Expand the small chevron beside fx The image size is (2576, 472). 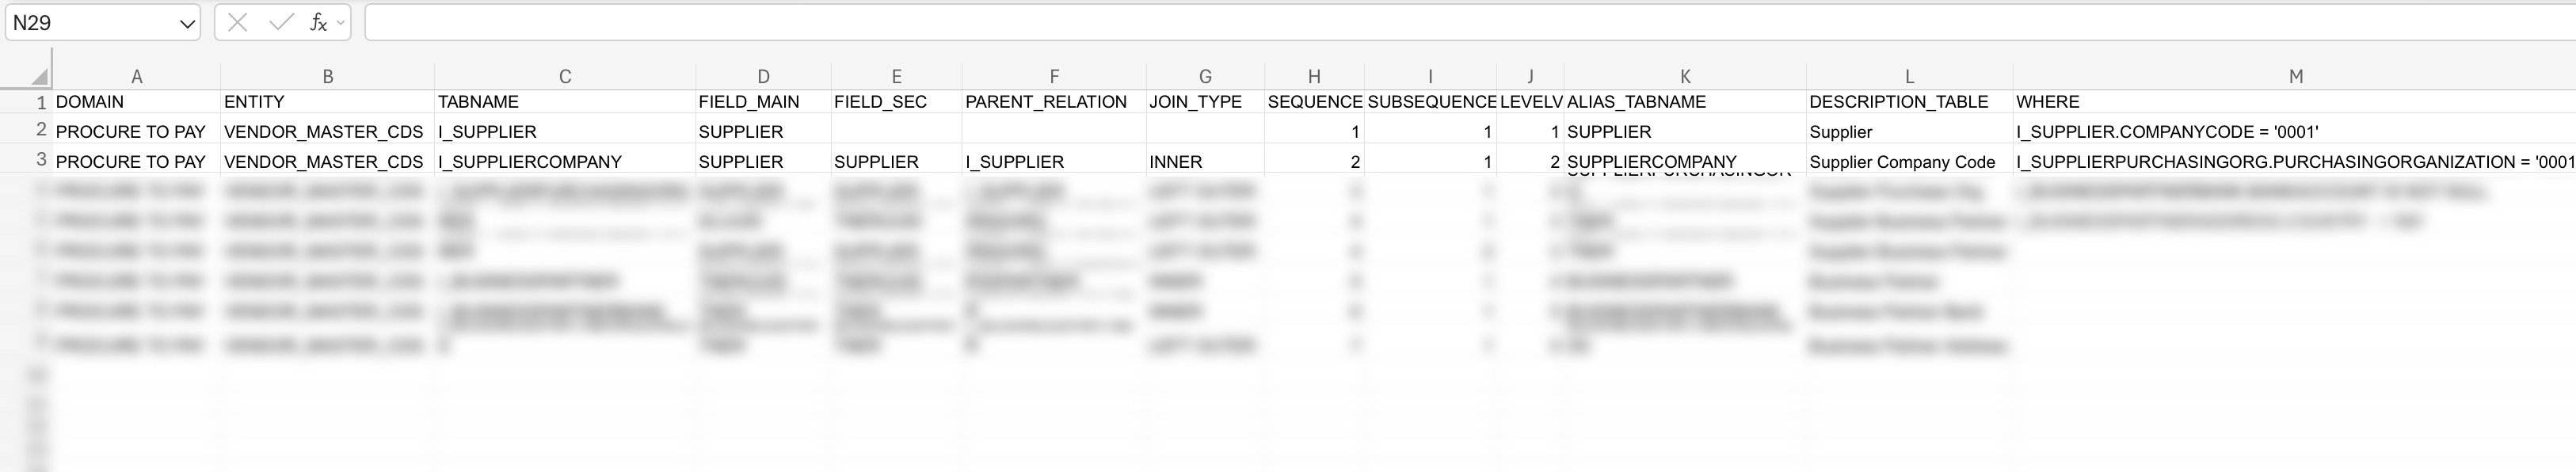point(341,23)
